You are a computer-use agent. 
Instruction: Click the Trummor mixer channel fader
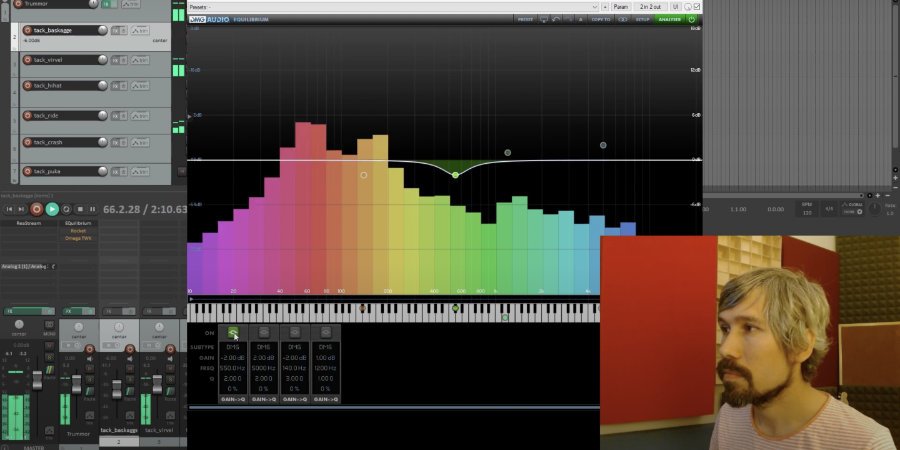[x=76, y=383]
